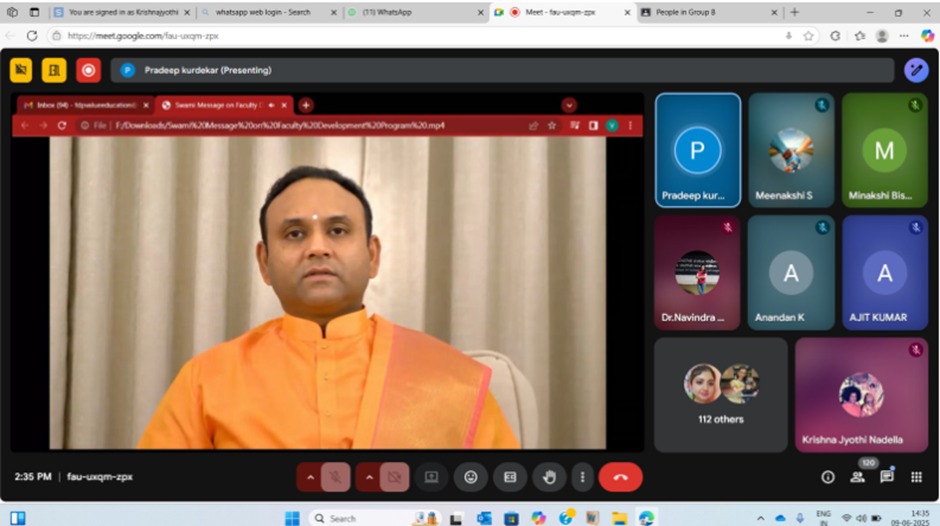Click the 112 others participants tile
Image resolution: width=940 pixels, height=526 pixels.
pyautogui.click(x=720, y=395)
